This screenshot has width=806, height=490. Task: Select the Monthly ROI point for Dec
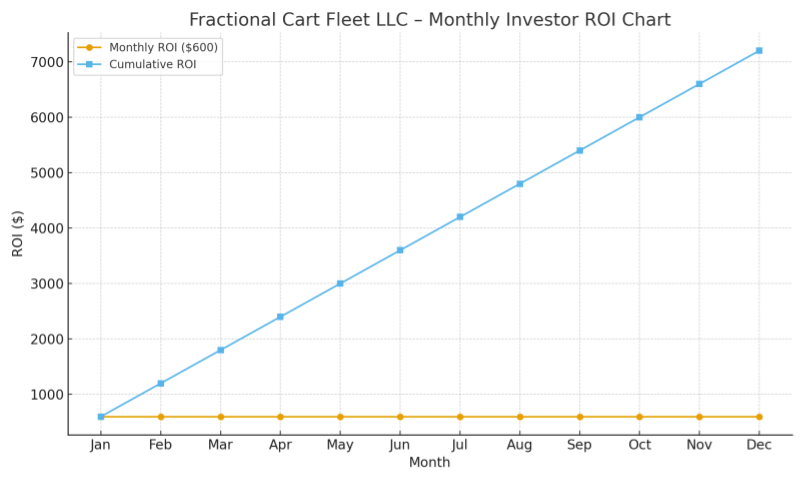click(759, 416)
